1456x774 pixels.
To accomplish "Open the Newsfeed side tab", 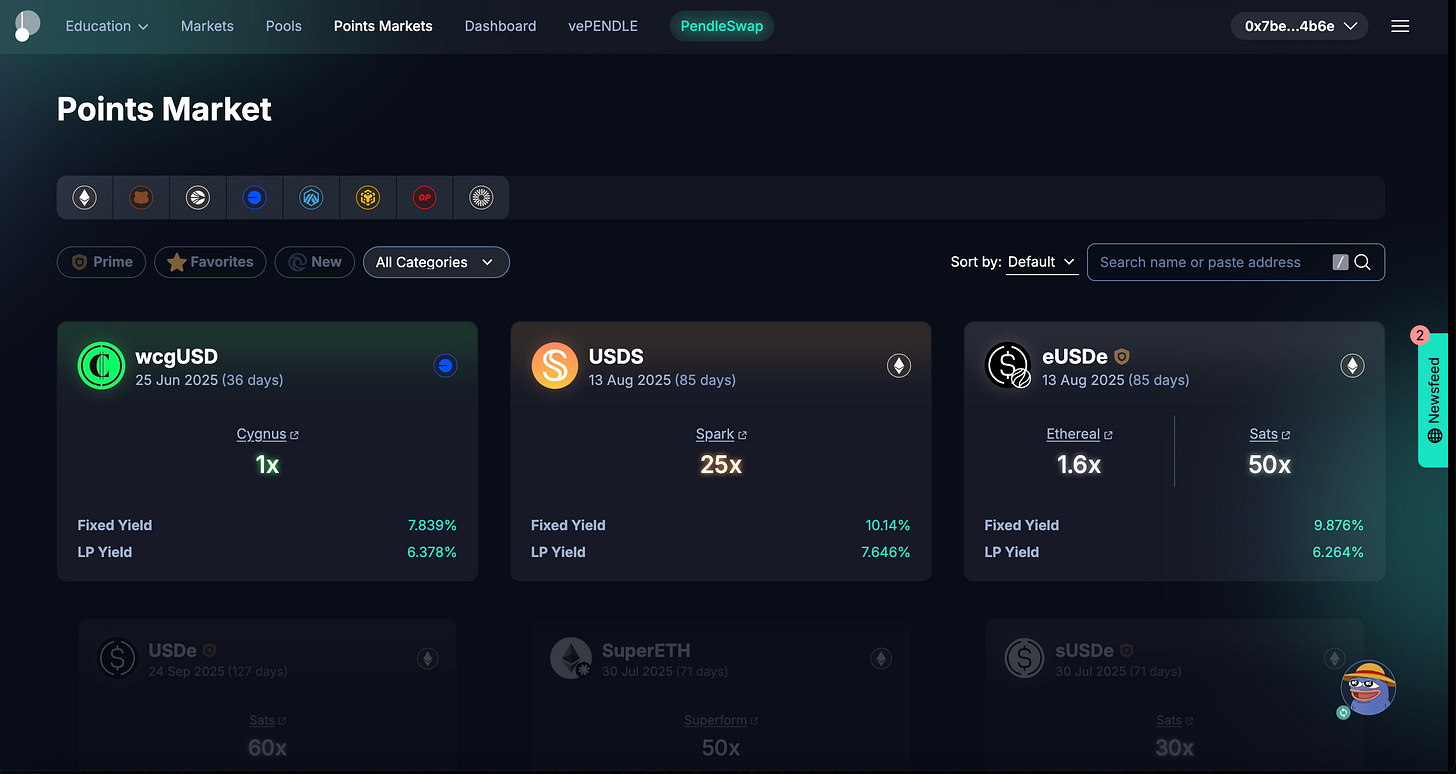I will click(1433, 400).
